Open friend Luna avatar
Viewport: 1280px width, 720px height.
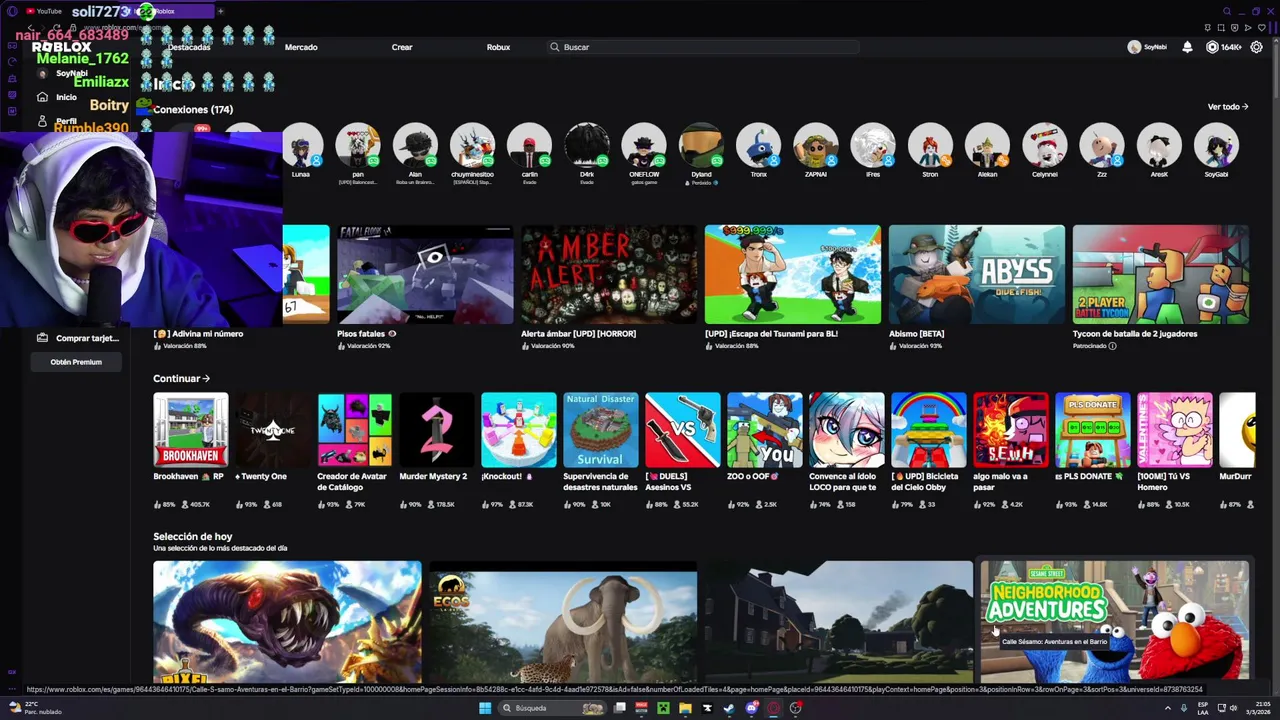302,146
